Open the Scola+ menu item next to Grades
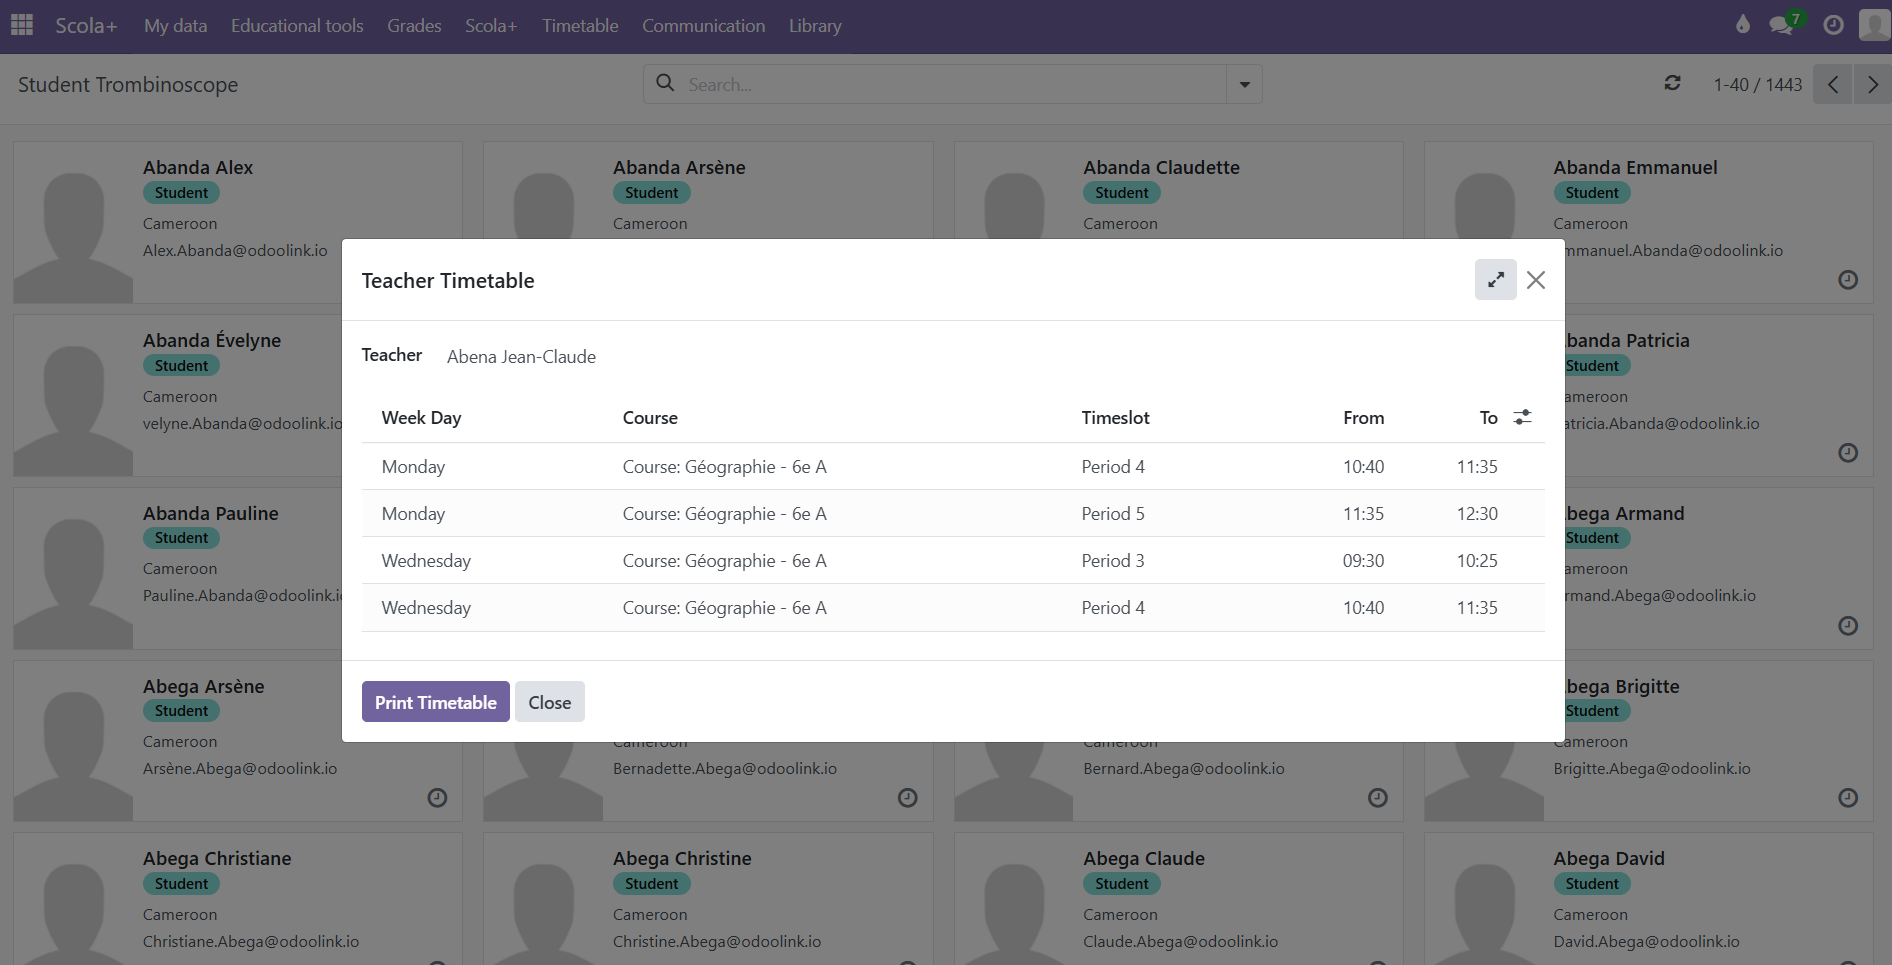The width and height of the screenshot is (1892, 965). [491, 26]
